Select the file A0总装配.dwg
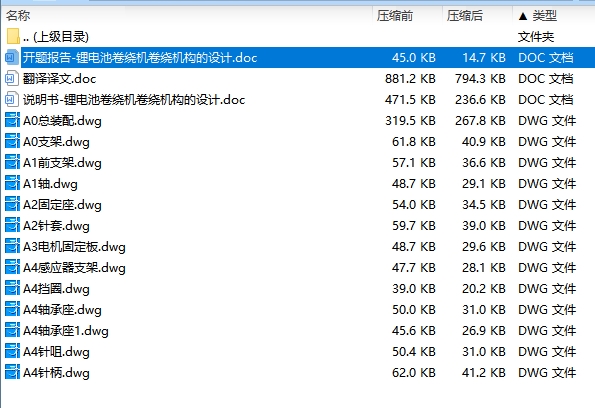Viewport: 595px width, 408px height. pos(62,121)
